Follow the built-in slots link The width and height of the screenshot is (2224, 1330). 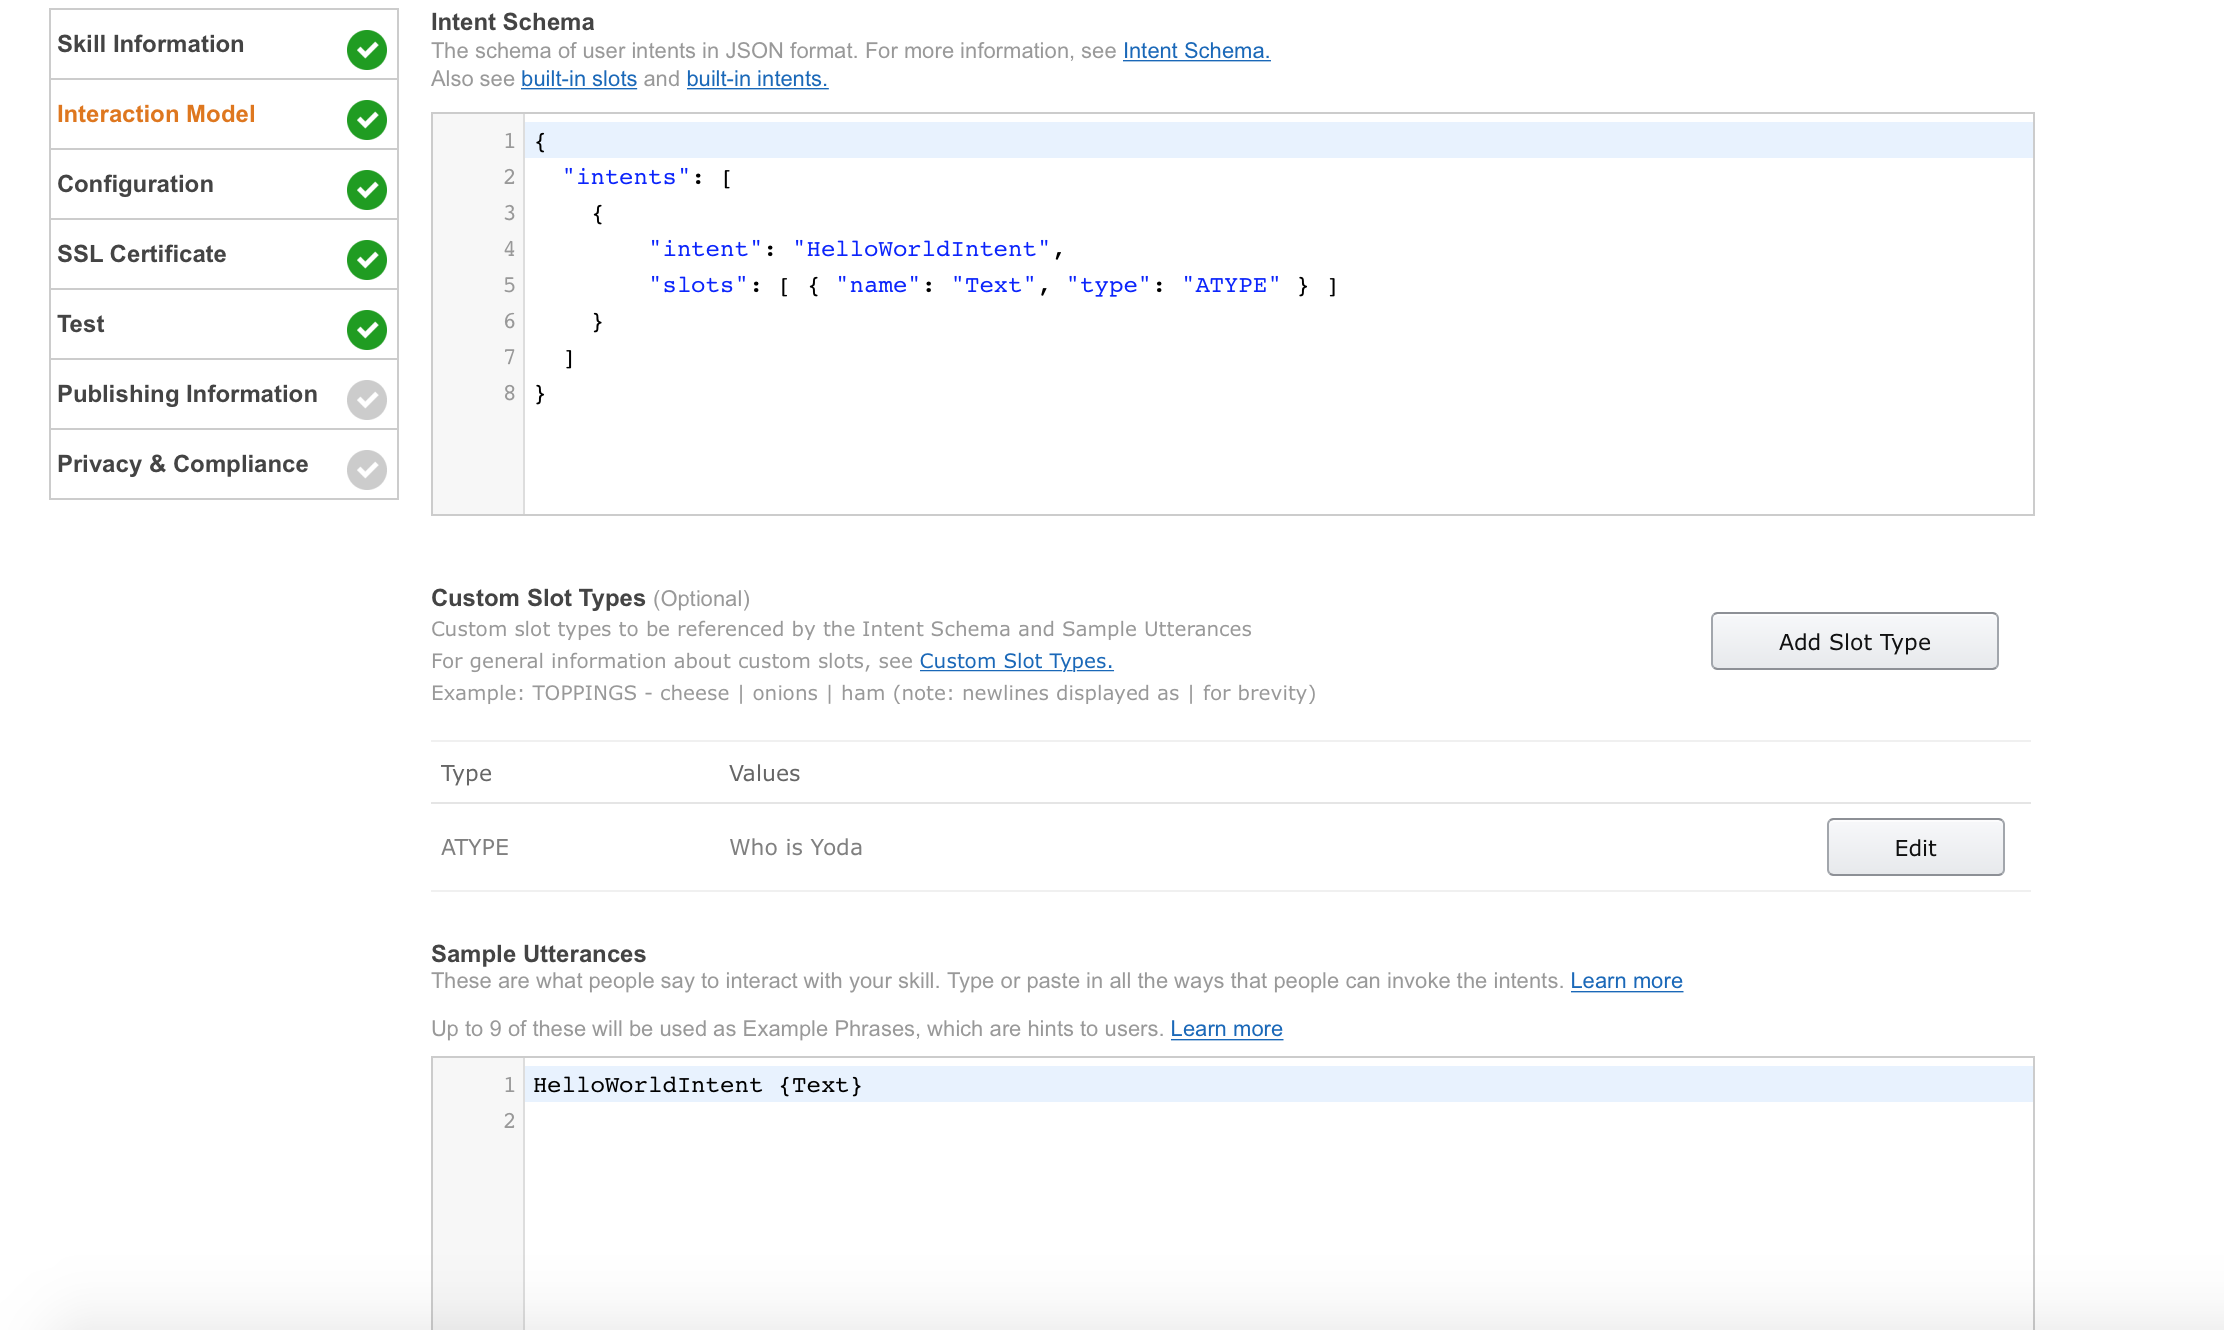578,79
